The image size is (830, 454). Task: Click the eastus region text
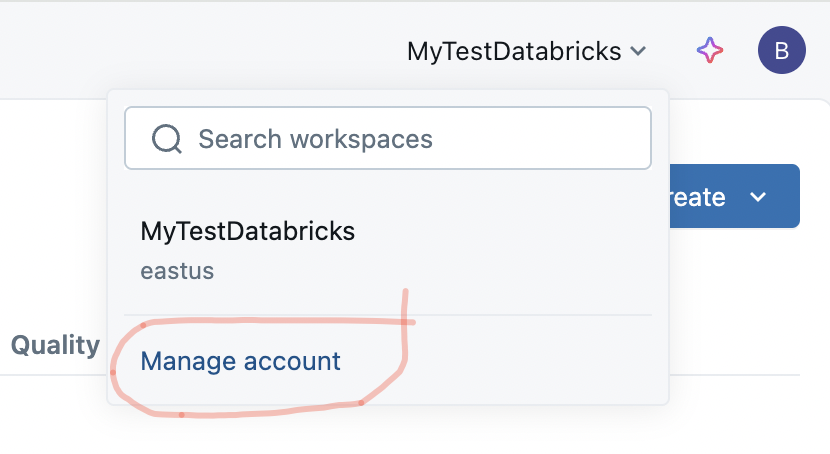pyautogui.click(x=177, y=271)
